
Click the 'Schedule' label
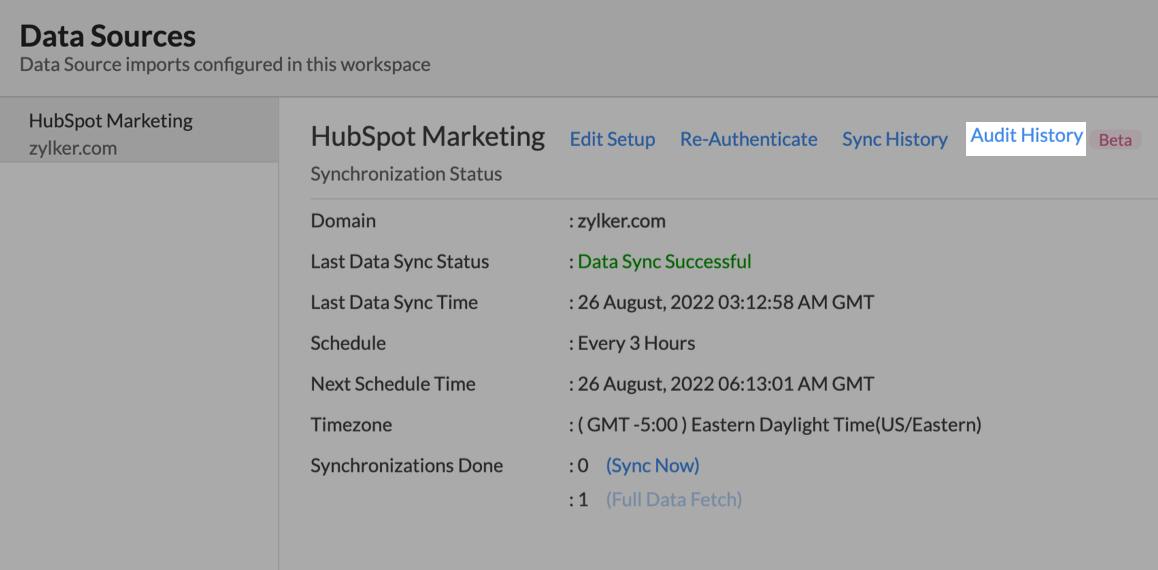(349, 343)
